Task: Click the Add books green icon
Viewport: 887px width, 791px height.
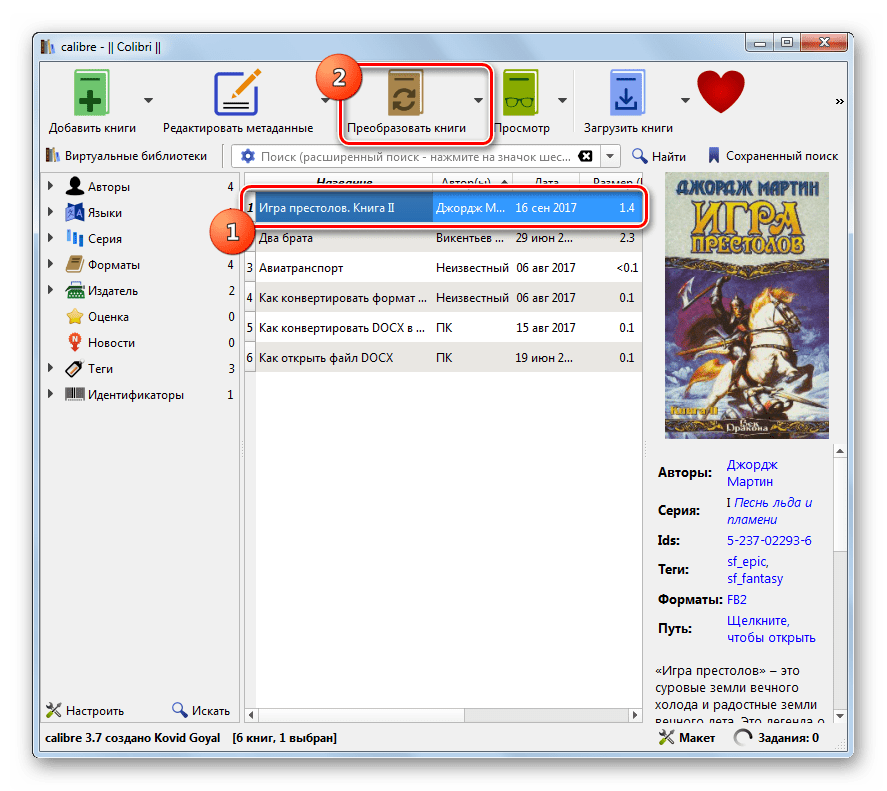Action: [91, 93]
